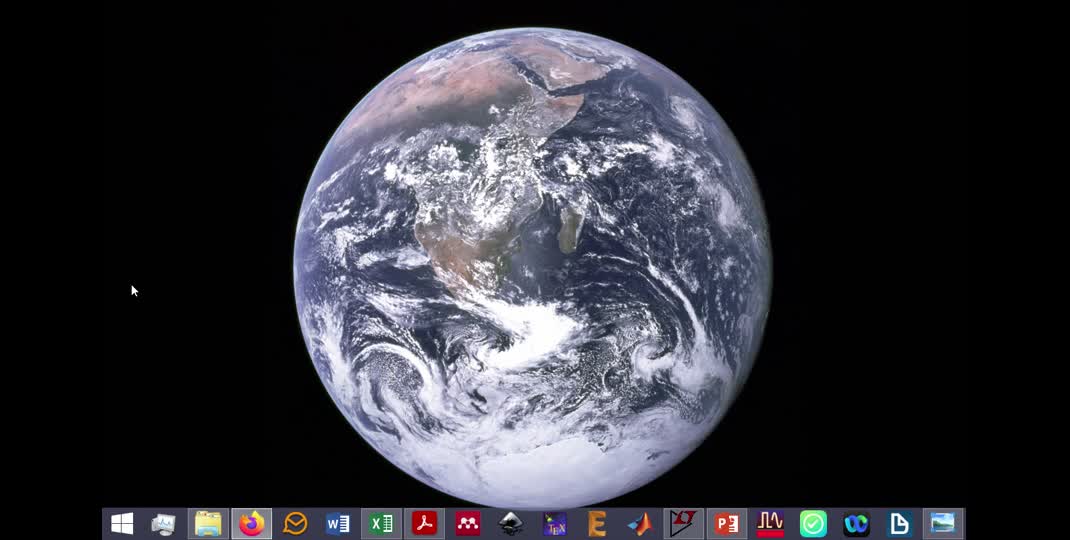The width and height of the screenshot is (1070, 540).
Task: Launch the system monitor taskbar icon
Action: [x=164, y=524]
